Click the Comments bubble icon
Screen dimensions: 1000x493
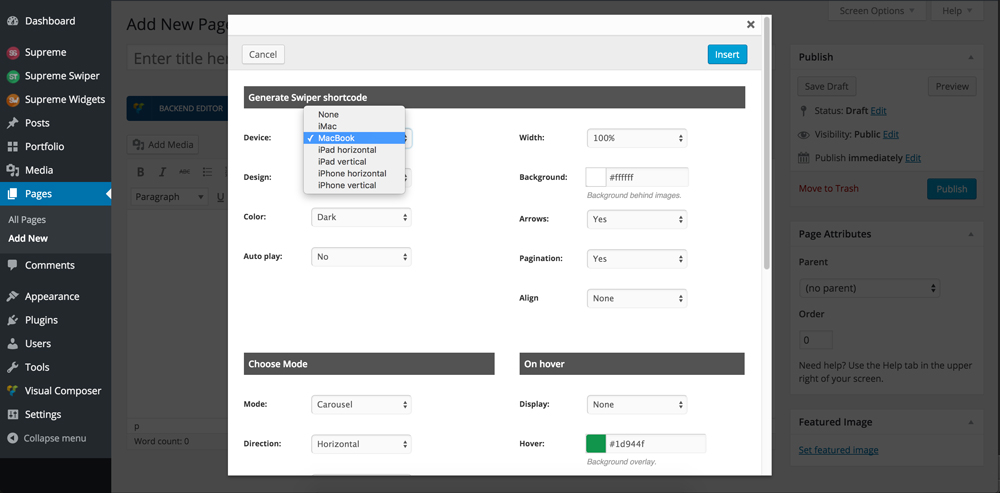click(x=13, y=265)
